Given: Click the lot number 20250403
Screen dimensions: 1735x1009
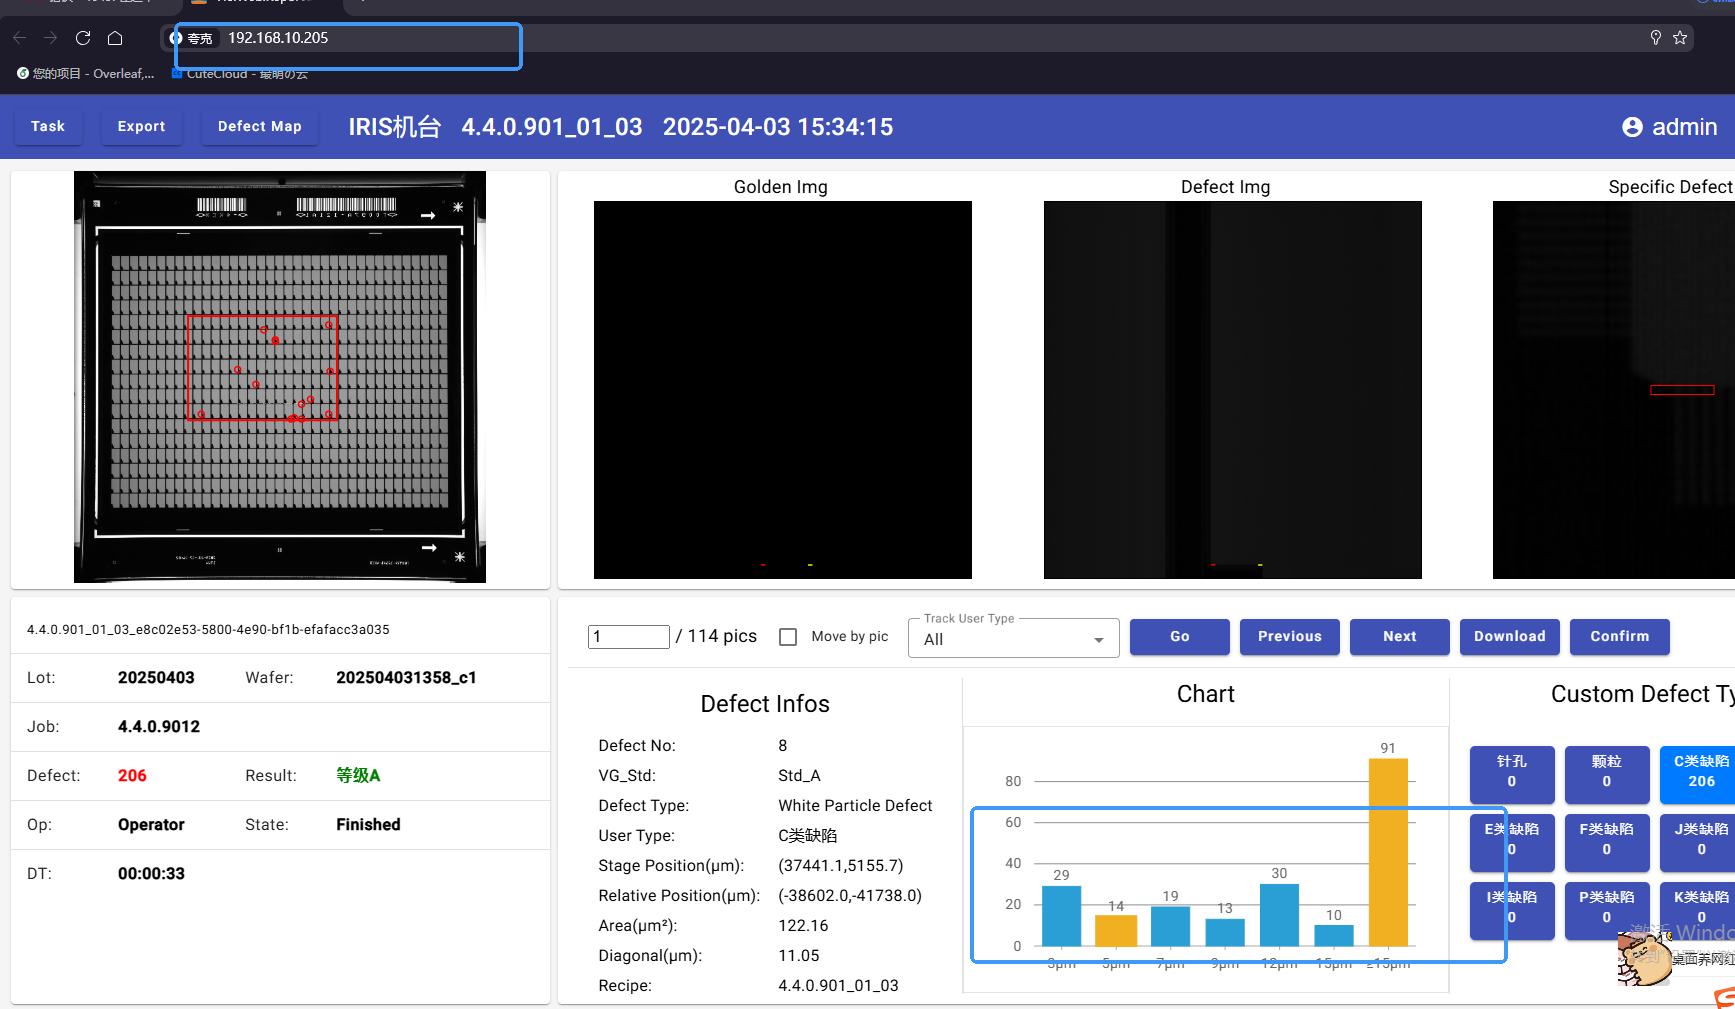Looking at the screenshot, I should tap(156, 678).
